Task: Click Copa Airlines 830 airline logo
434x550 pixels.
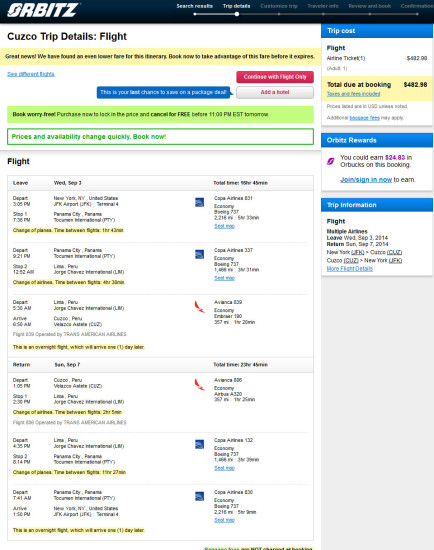Action: point(199,496)
